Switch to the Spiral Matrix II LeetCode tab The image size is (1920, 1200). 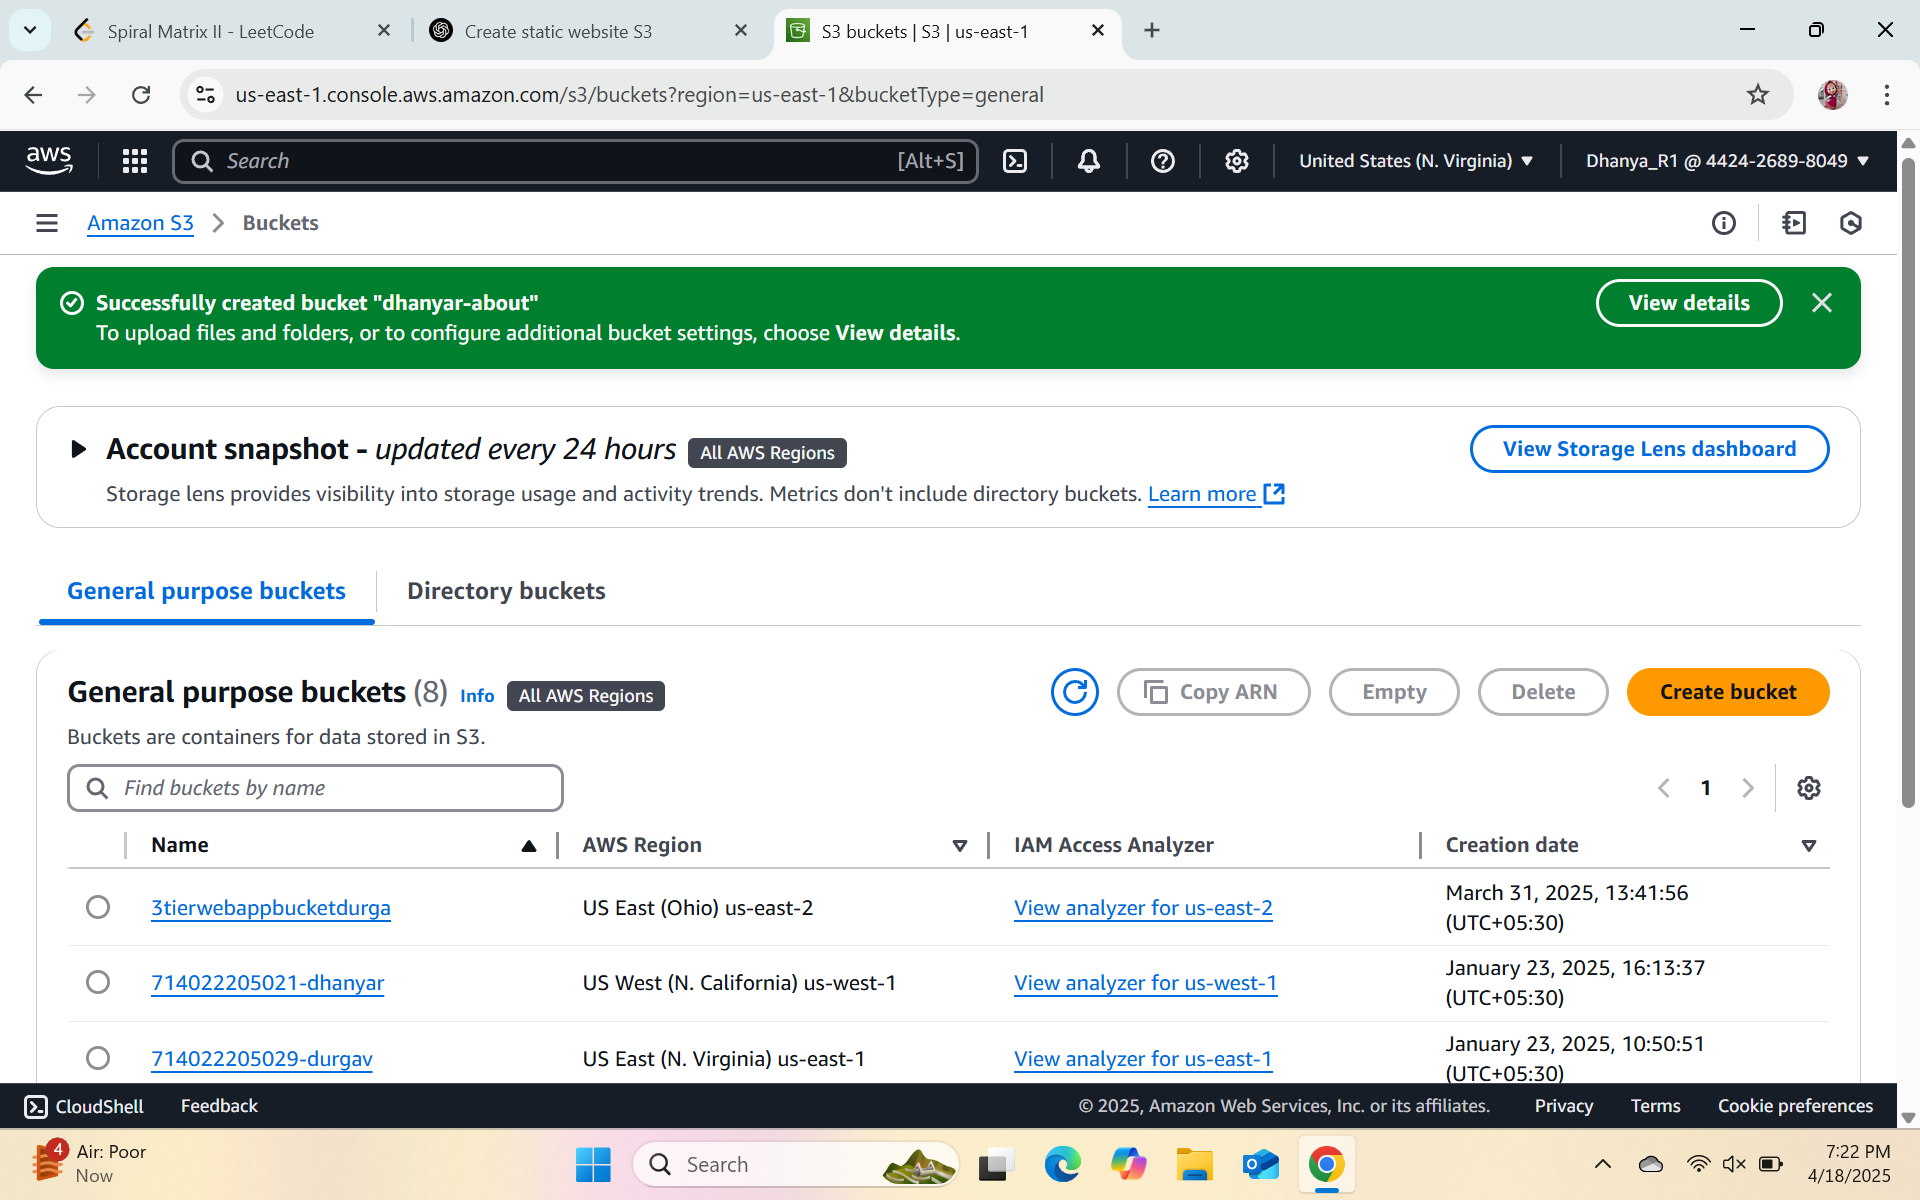click(211, 31)
